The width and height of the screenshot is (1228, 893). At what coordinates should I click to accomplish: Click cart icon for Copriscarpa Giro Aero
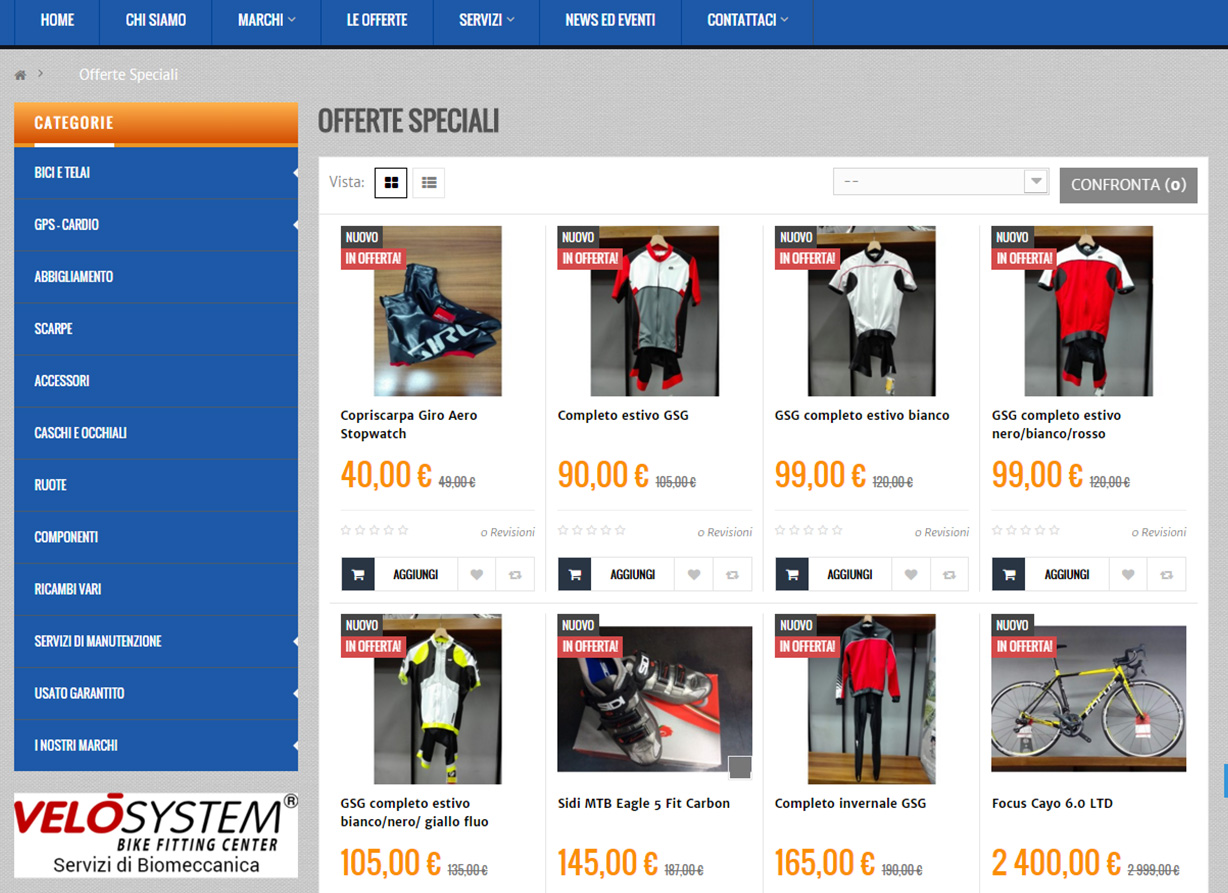point(358,574)
